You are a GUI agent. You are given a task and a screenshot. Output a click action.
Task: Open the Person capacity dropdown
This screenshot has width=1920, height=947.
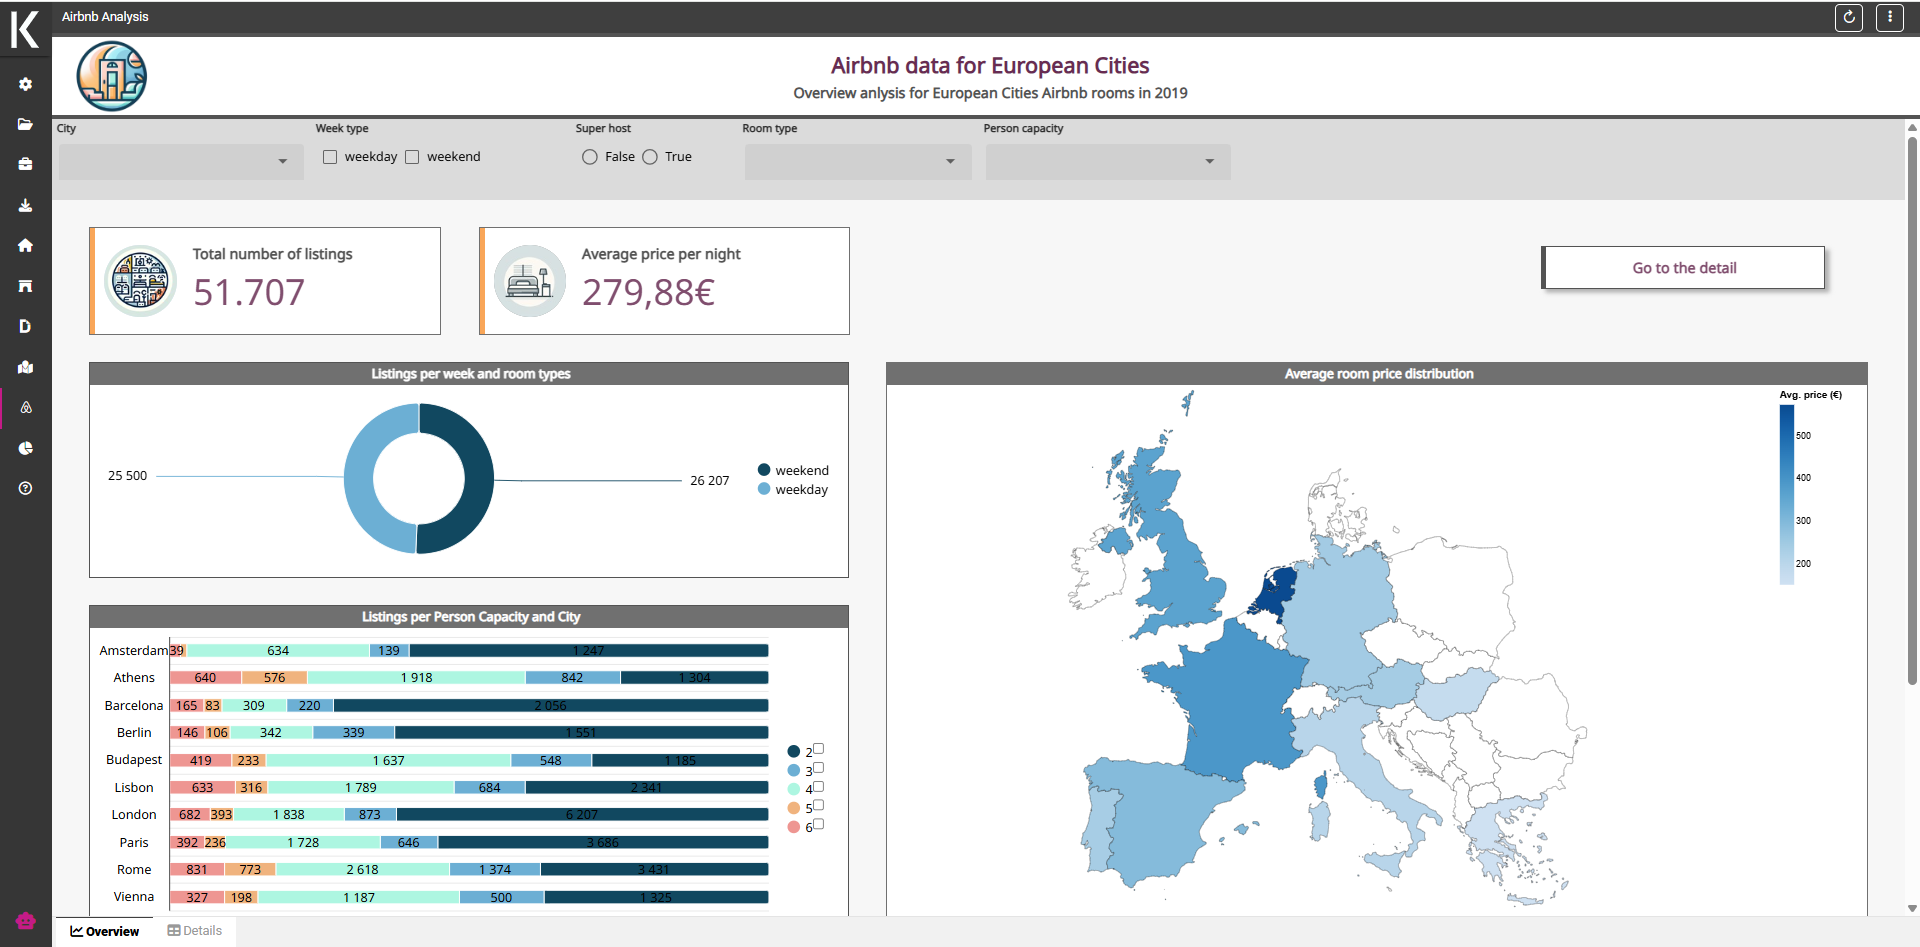point(1107,161)
